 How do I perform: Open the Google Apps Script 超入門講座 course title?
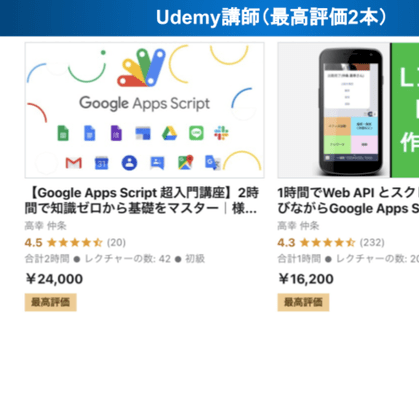142,201
